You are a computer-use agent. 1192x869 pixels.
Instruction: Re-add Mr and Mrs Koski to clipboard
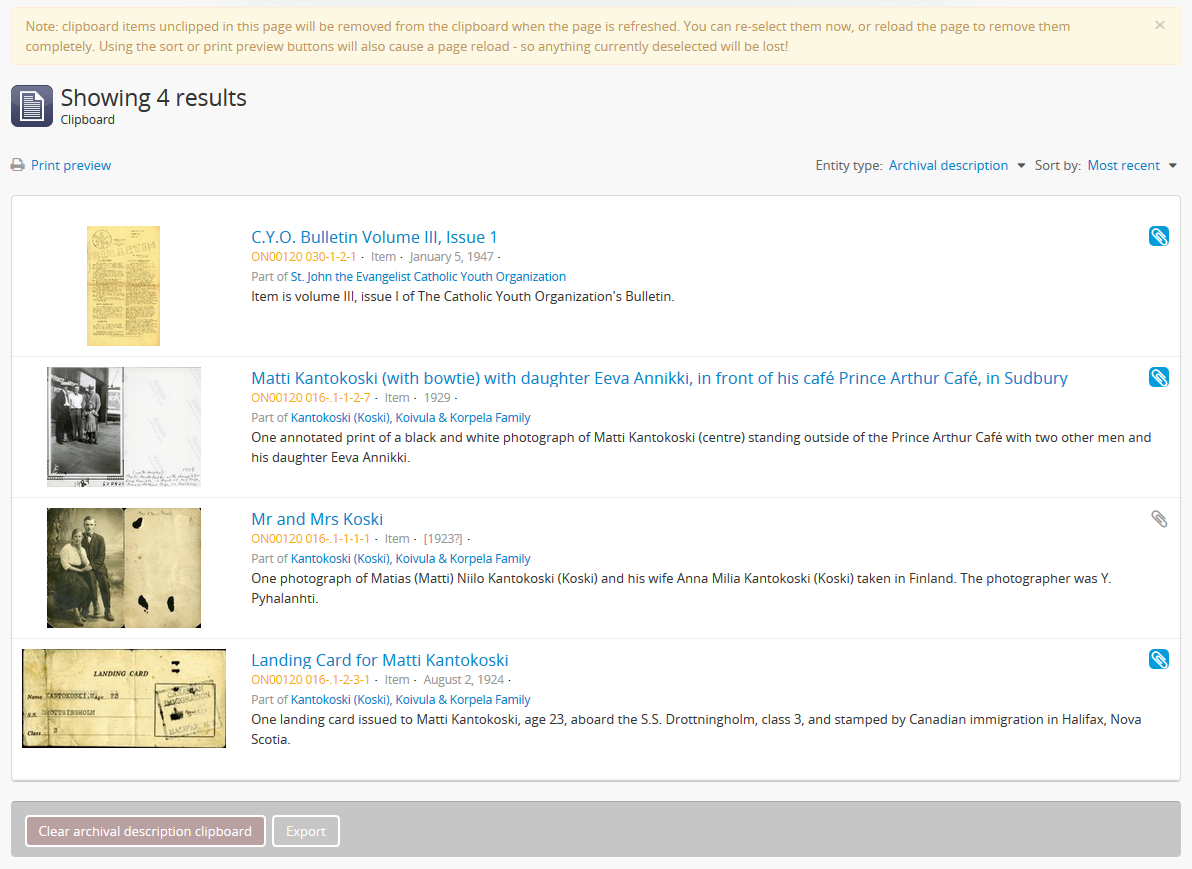click(1158, 519)
